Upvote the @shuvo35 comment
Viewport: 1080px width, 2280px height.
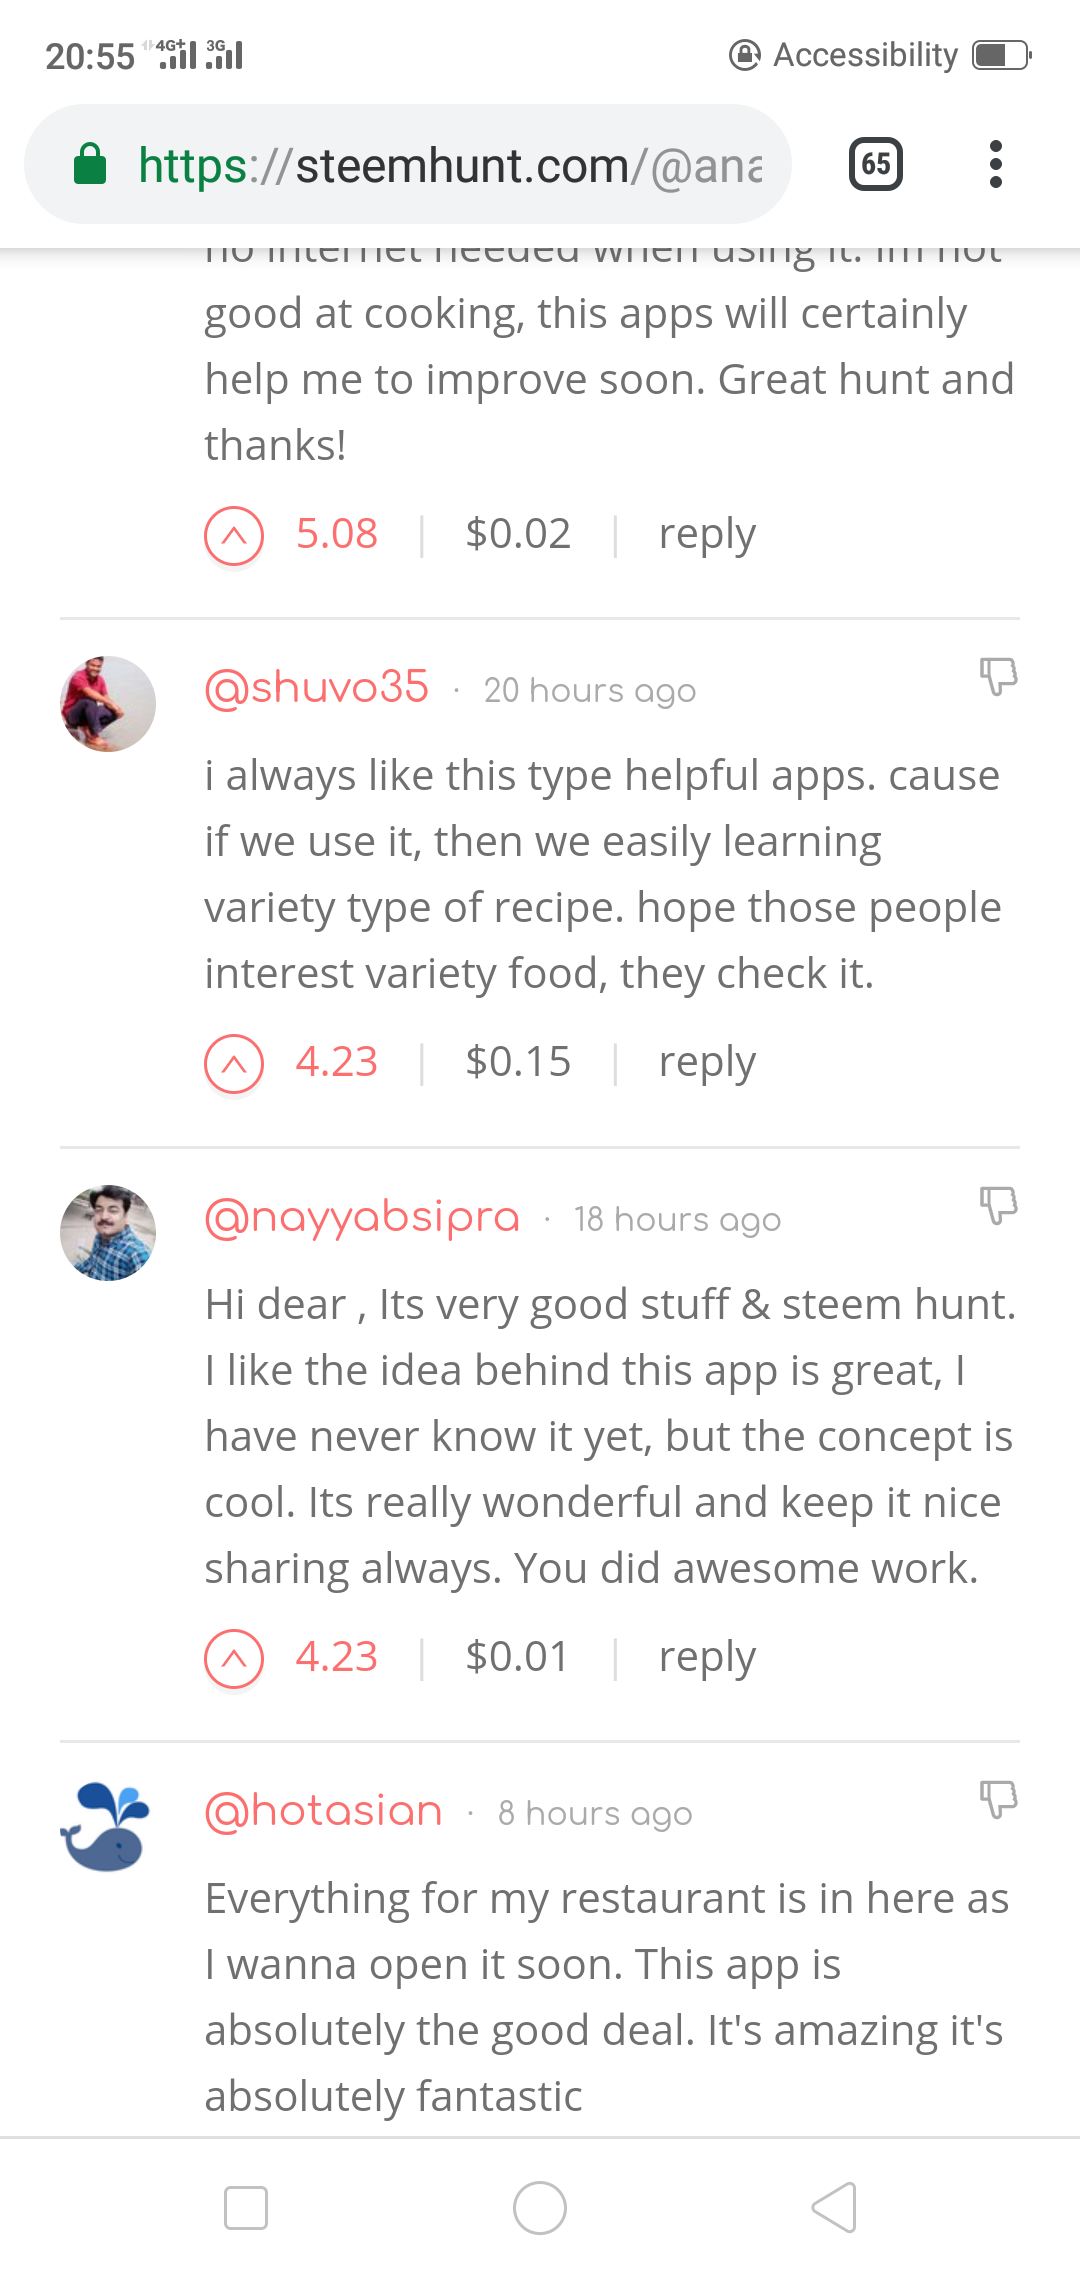[234, 1062]
